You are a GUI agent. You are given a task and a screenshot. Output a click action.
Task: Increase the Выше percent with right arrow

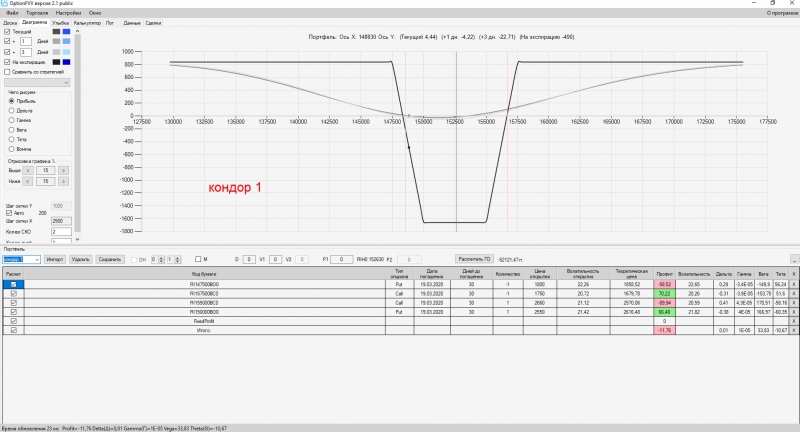pos(63,170)
